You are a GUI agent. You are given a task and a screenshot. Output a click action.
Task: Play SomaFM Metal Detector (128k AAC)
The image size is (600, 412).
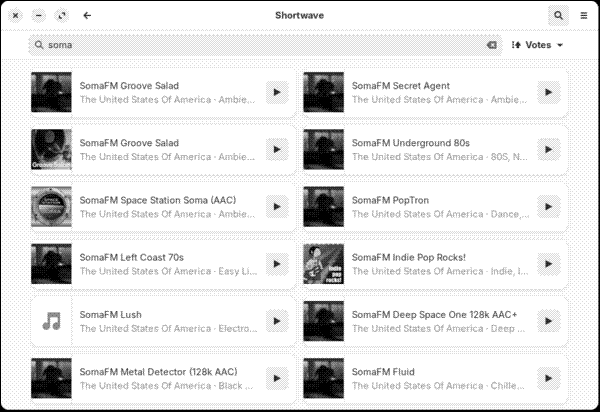pyautogui.click(x=277, y=378)
